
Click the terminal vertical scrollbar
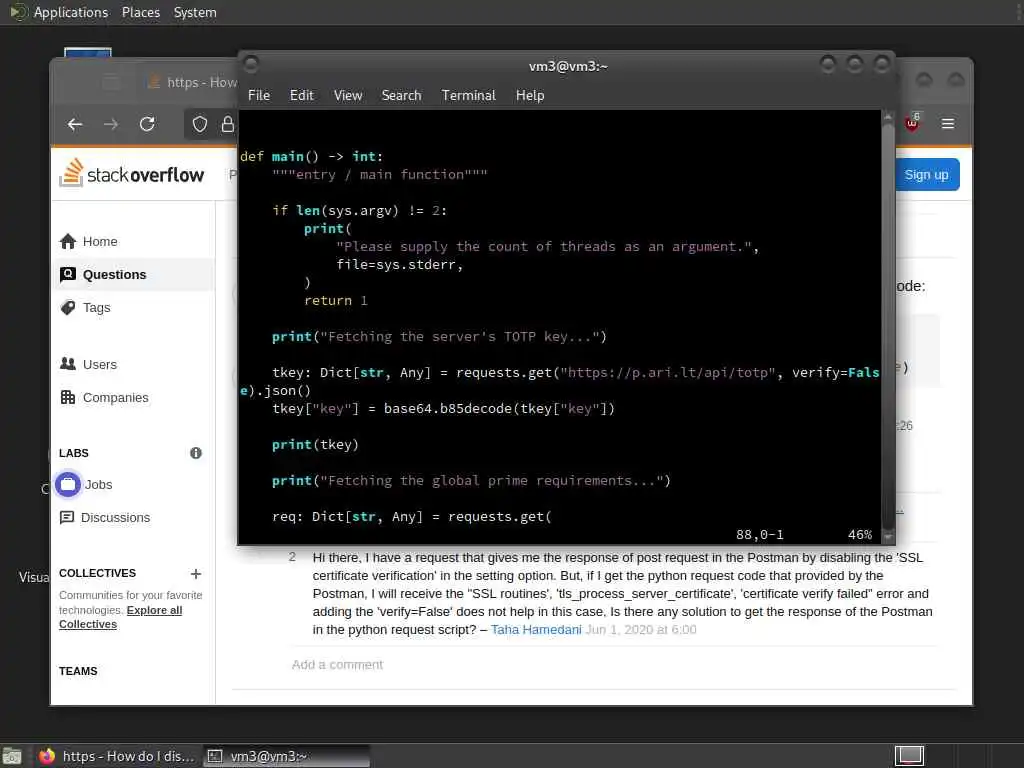click(888, 327)
